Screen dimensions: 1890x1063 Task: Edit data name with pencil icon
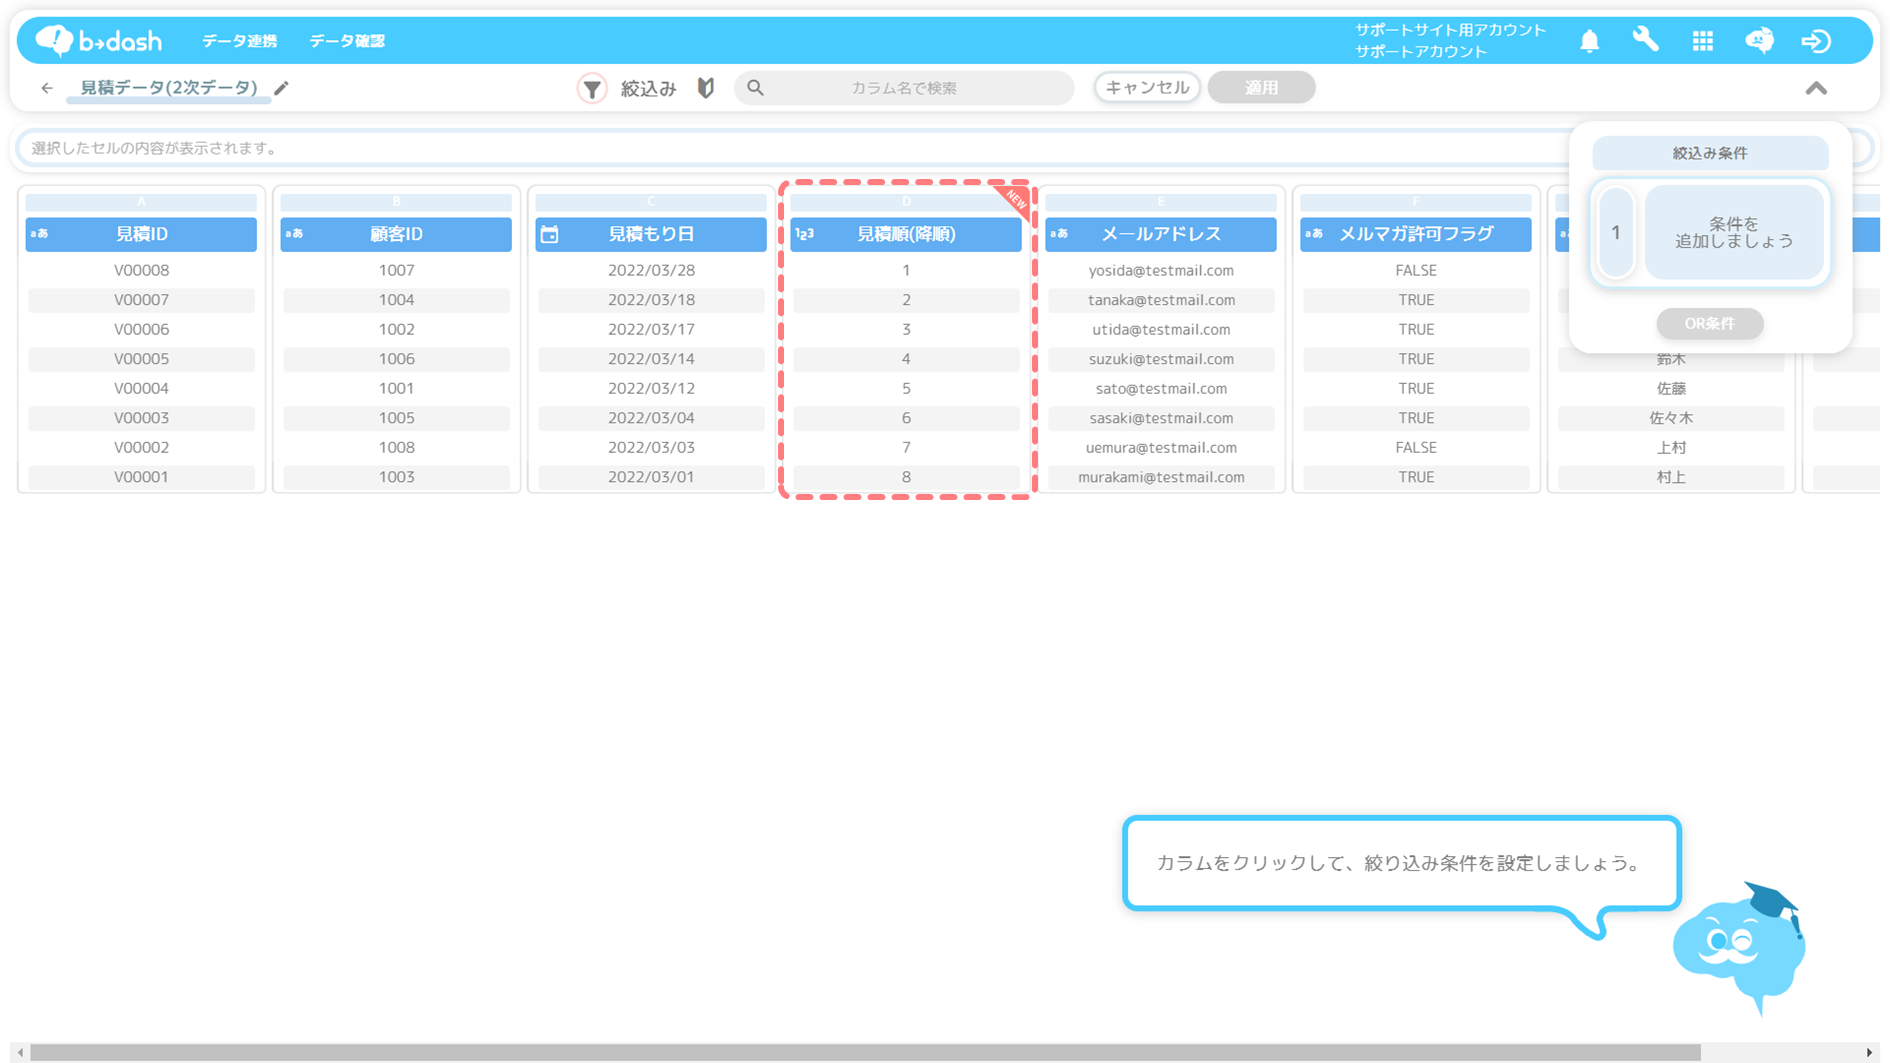click(x=282, y=88)
